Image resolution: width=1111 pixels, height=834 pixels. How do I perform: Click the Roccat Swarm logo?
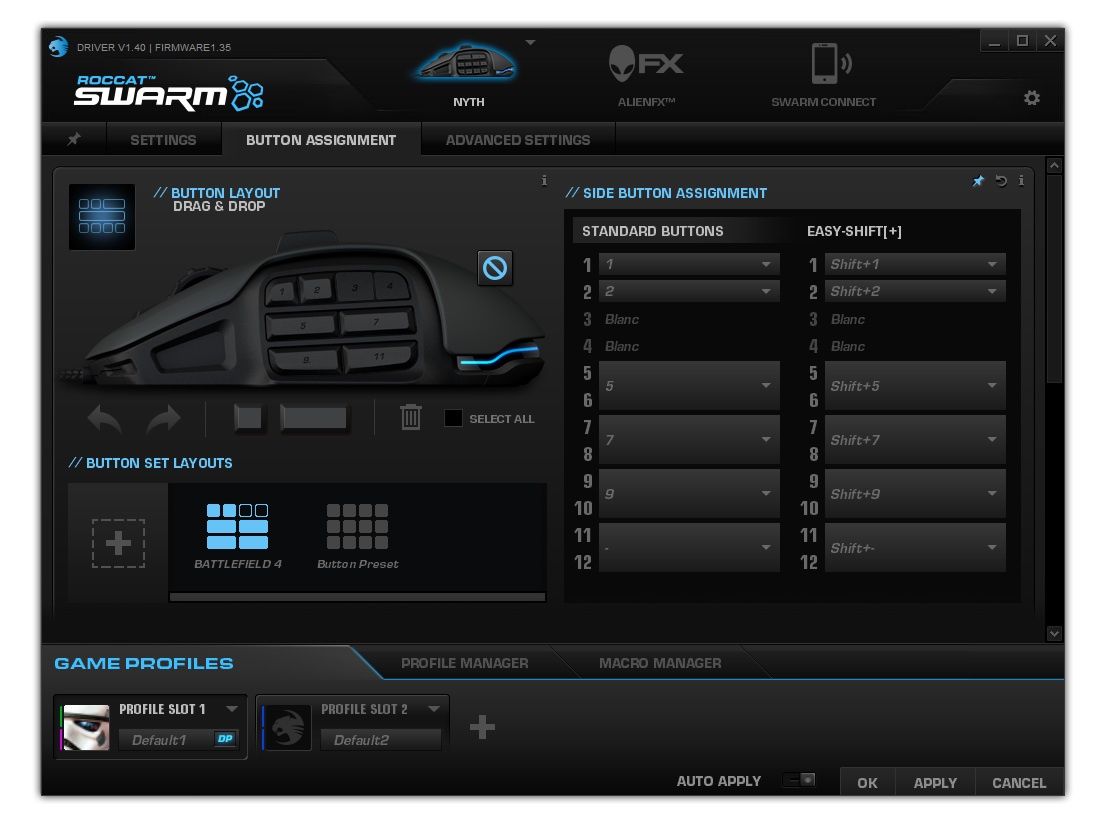[x=169, y=93]
